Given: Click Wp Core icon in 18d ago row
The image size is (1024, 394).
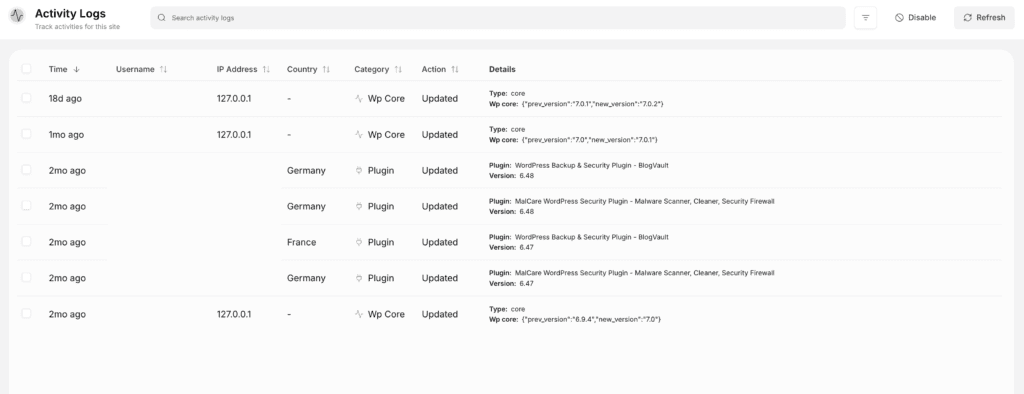Looking at the screenshot, I should [359, 99].
